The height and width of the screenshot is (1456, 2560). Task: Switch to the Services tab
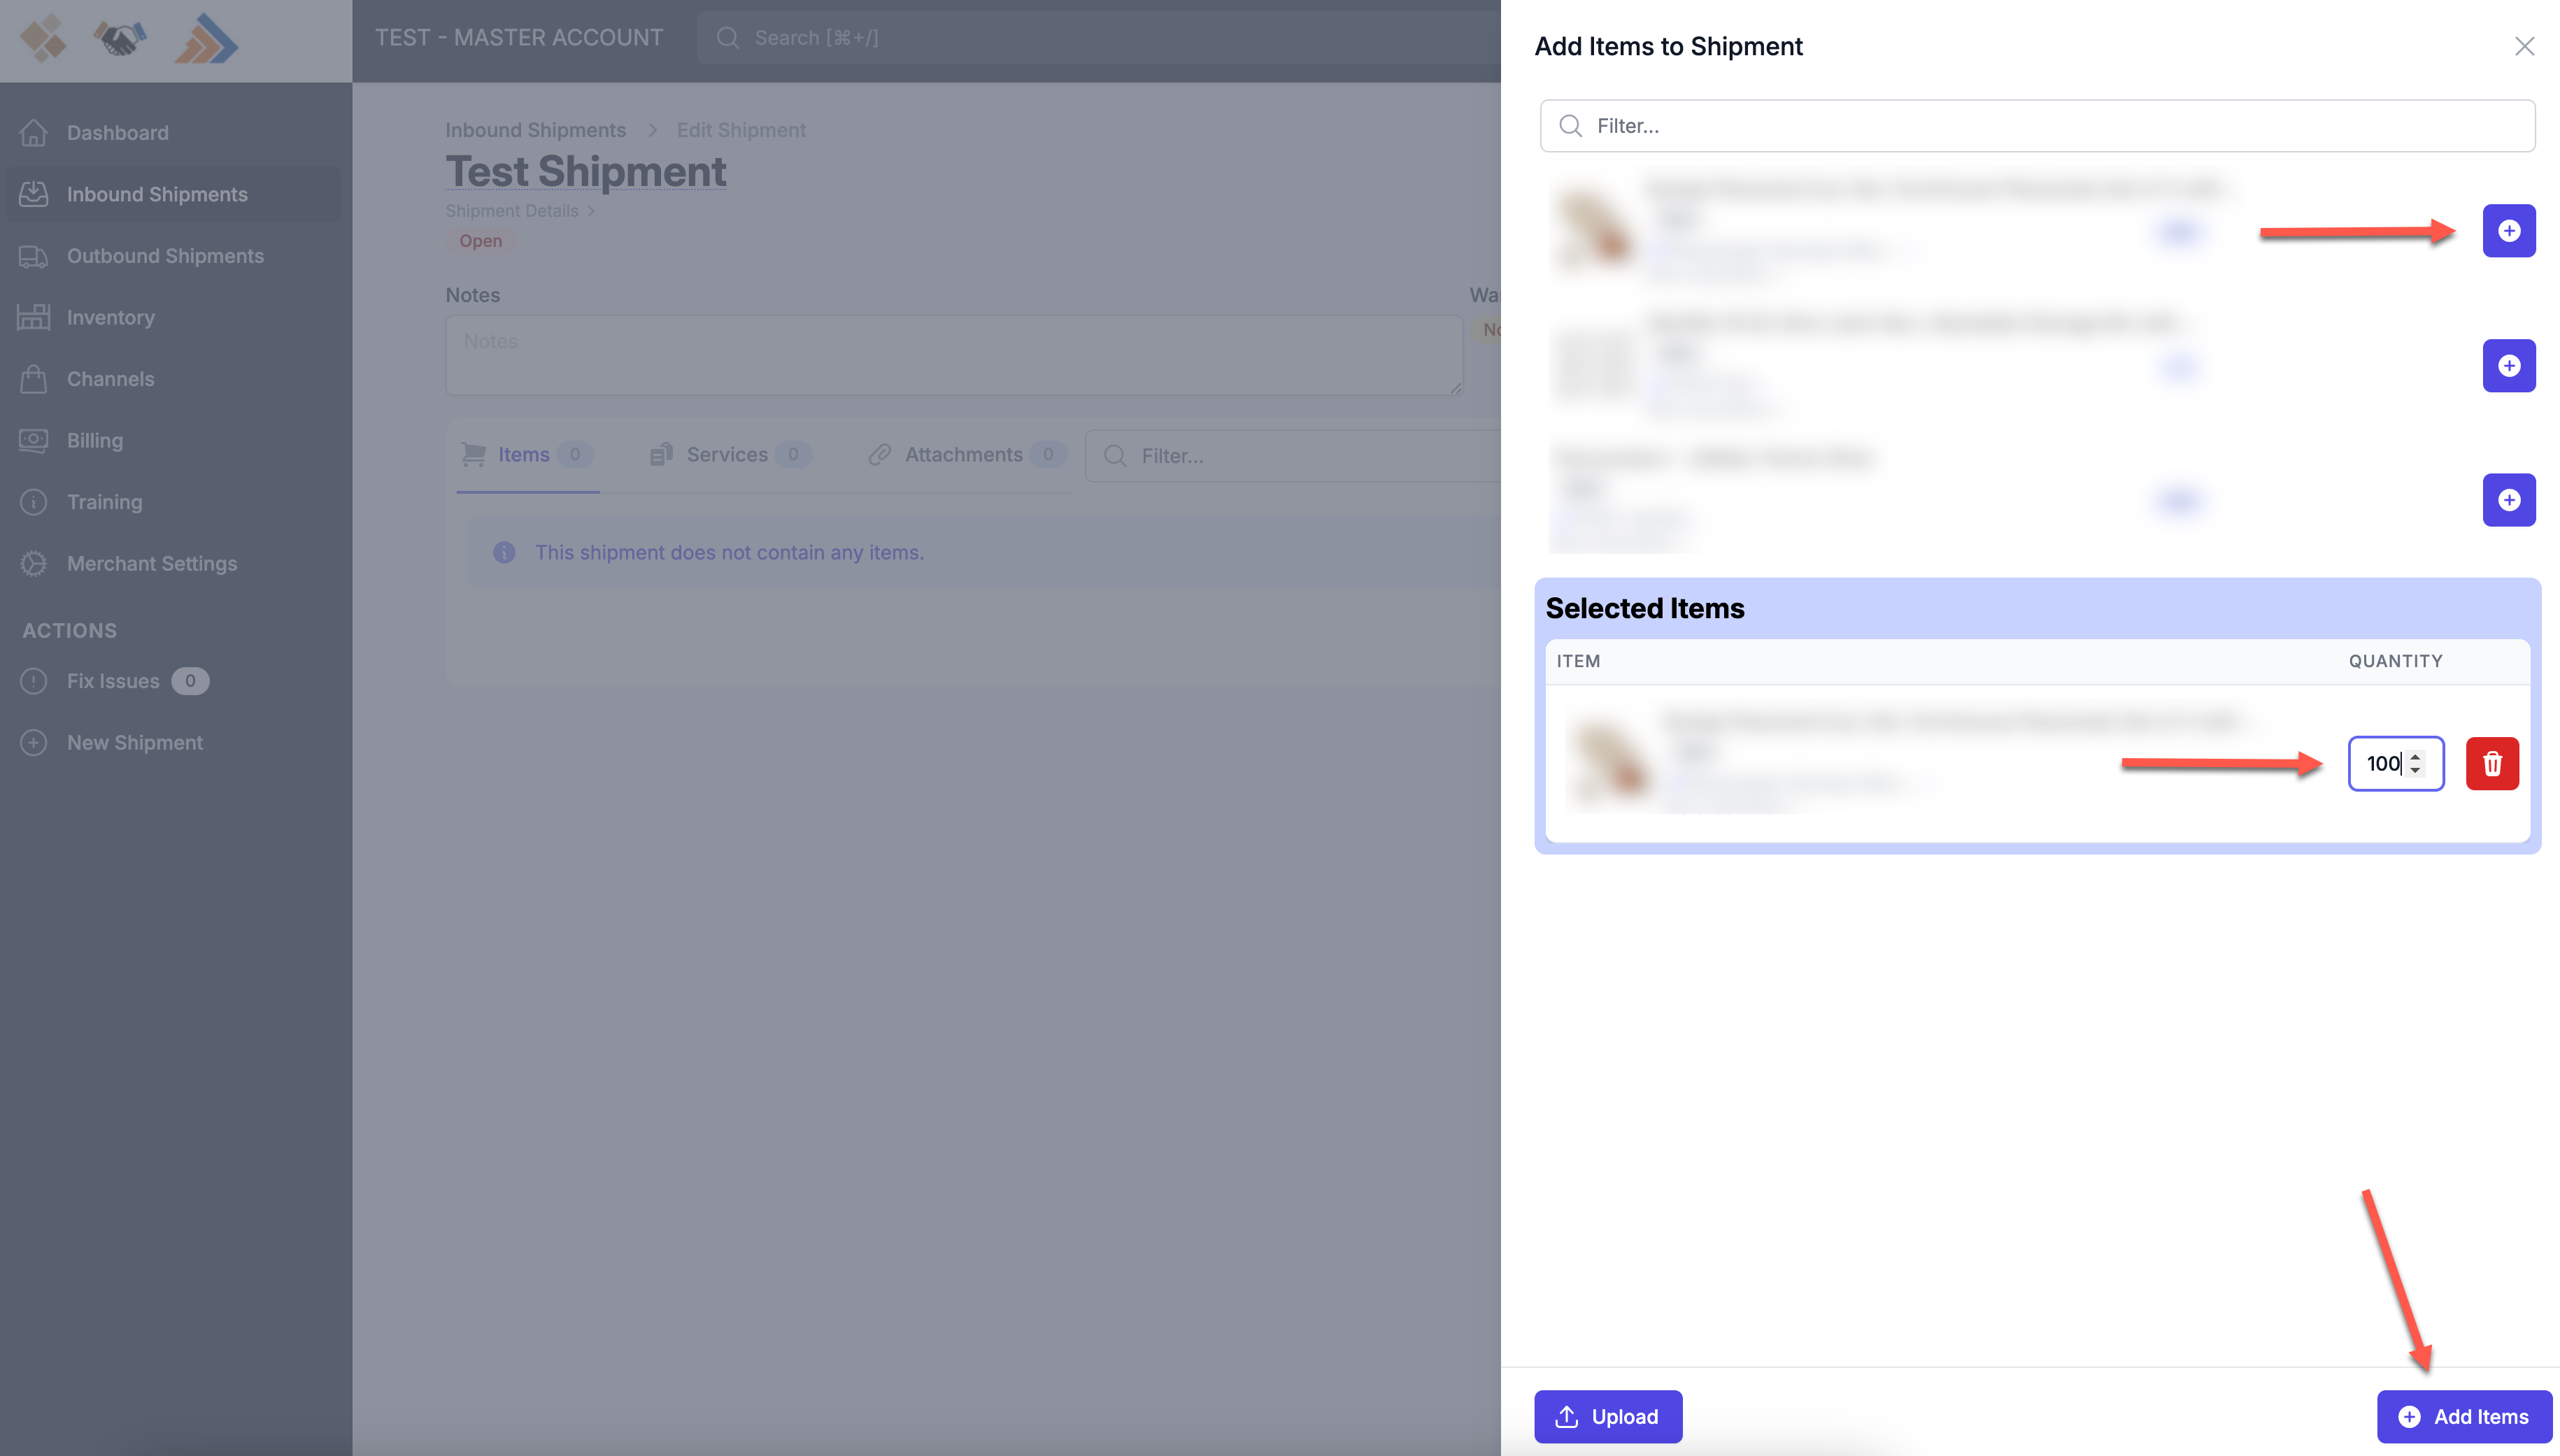(x=727, y=455)
